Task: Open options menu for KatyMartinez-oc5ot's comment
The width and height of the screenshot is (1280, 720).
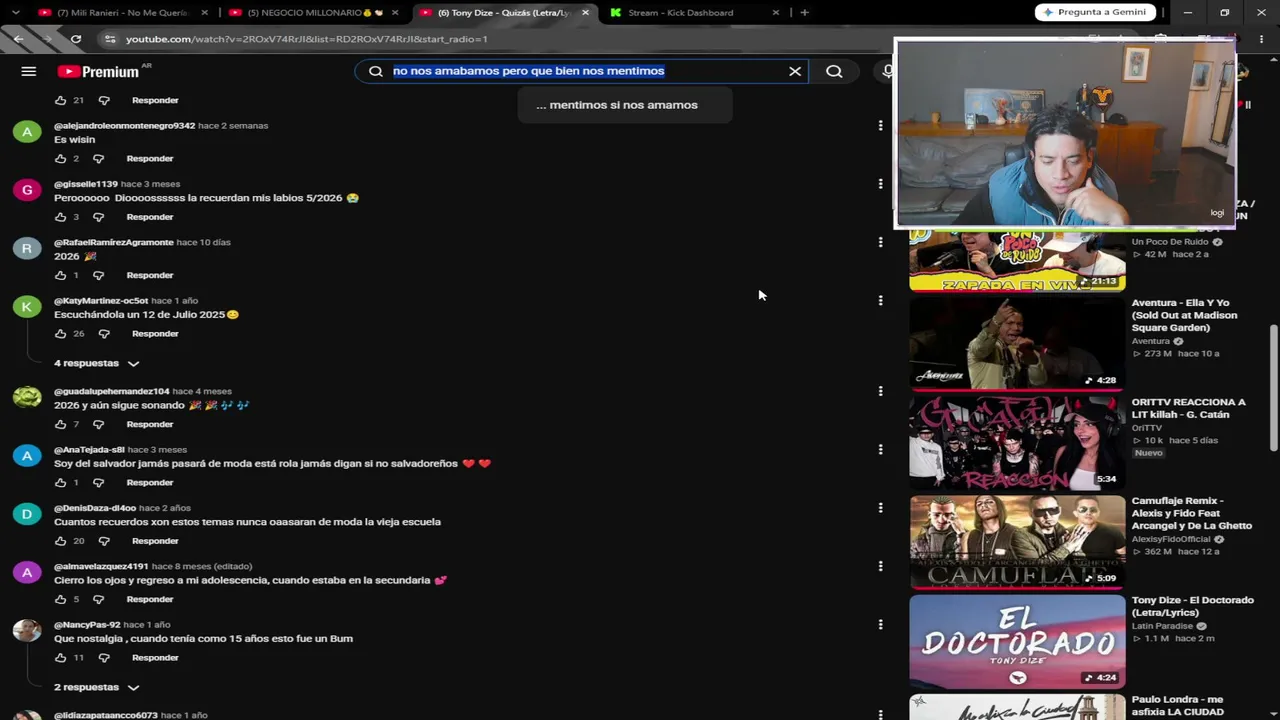Action: [880, 300]
